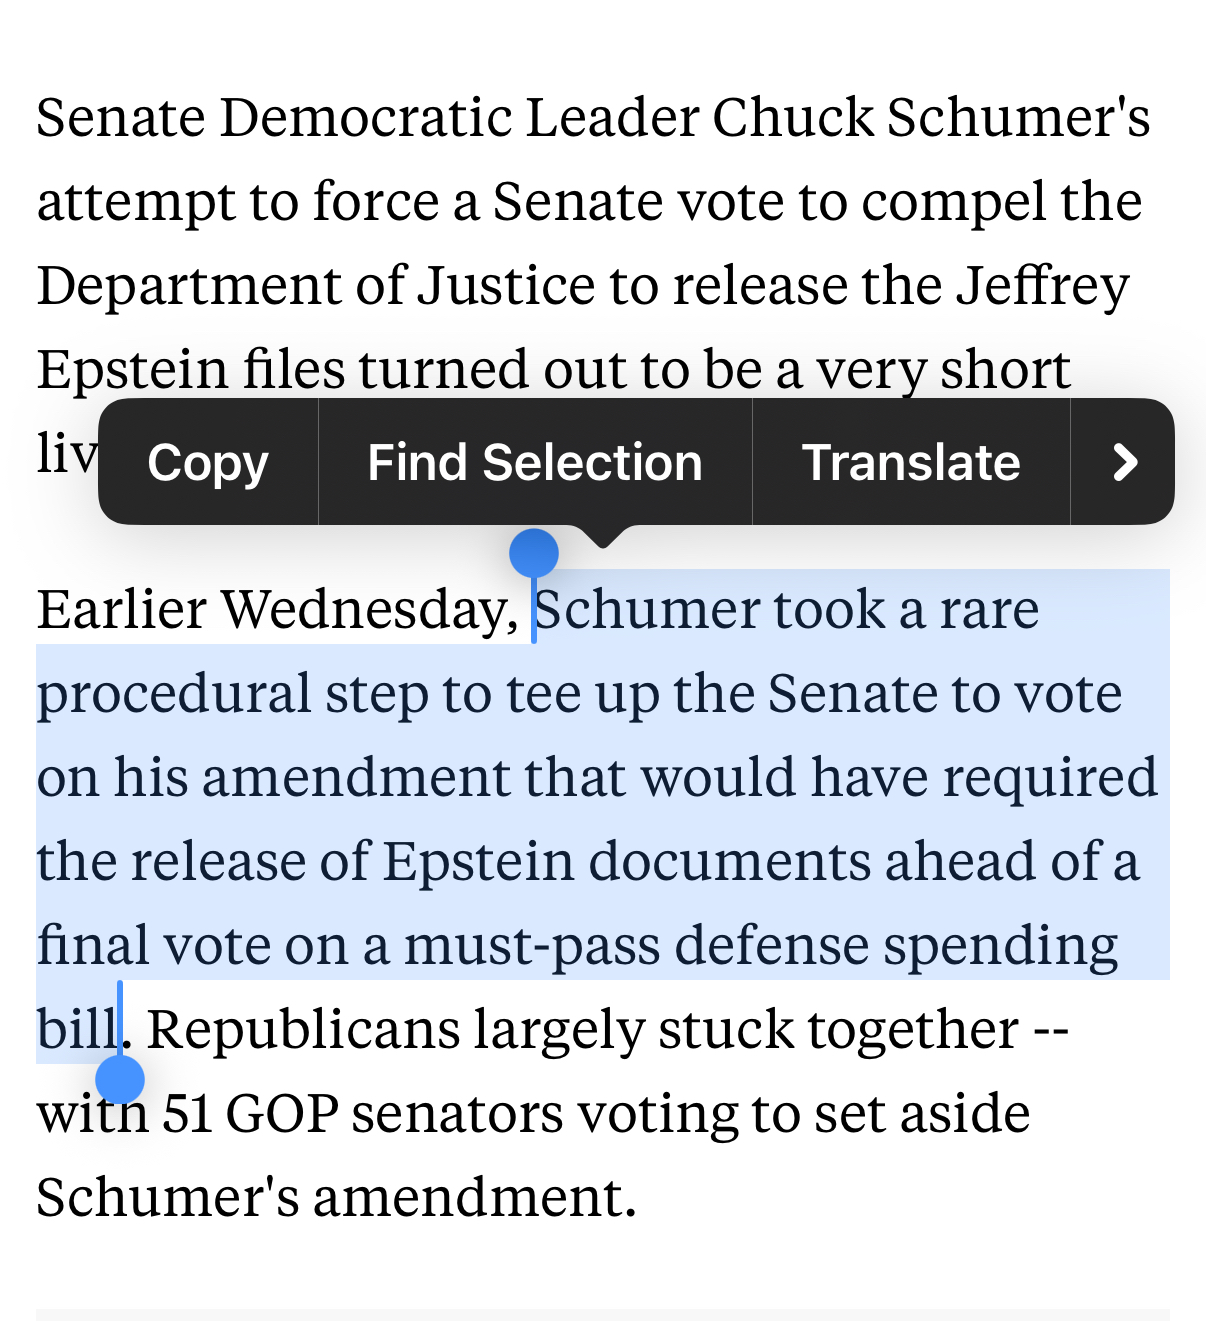Tap the word "amendment." at paragraph end
The height and width of the screenshot is (1321, 1206).
(475, 1197)
